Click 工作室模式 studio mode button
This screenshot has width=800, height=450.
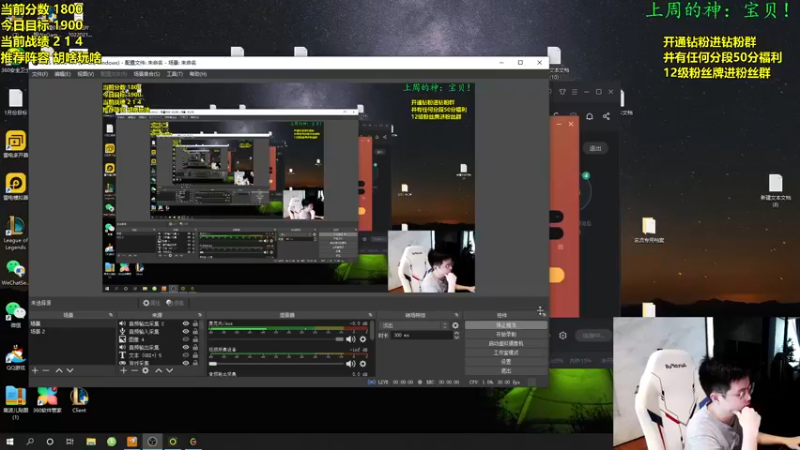pyautogui.click(x=506, y=353)
